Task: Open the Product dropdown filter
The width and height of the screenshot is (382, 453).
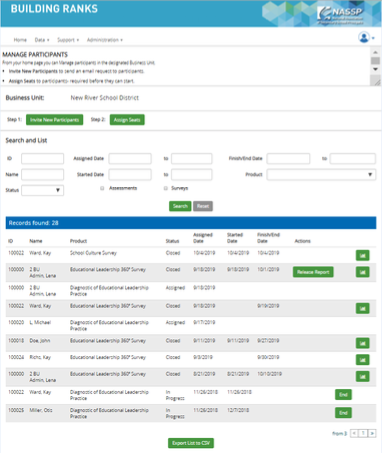Action: click(321, 174)
